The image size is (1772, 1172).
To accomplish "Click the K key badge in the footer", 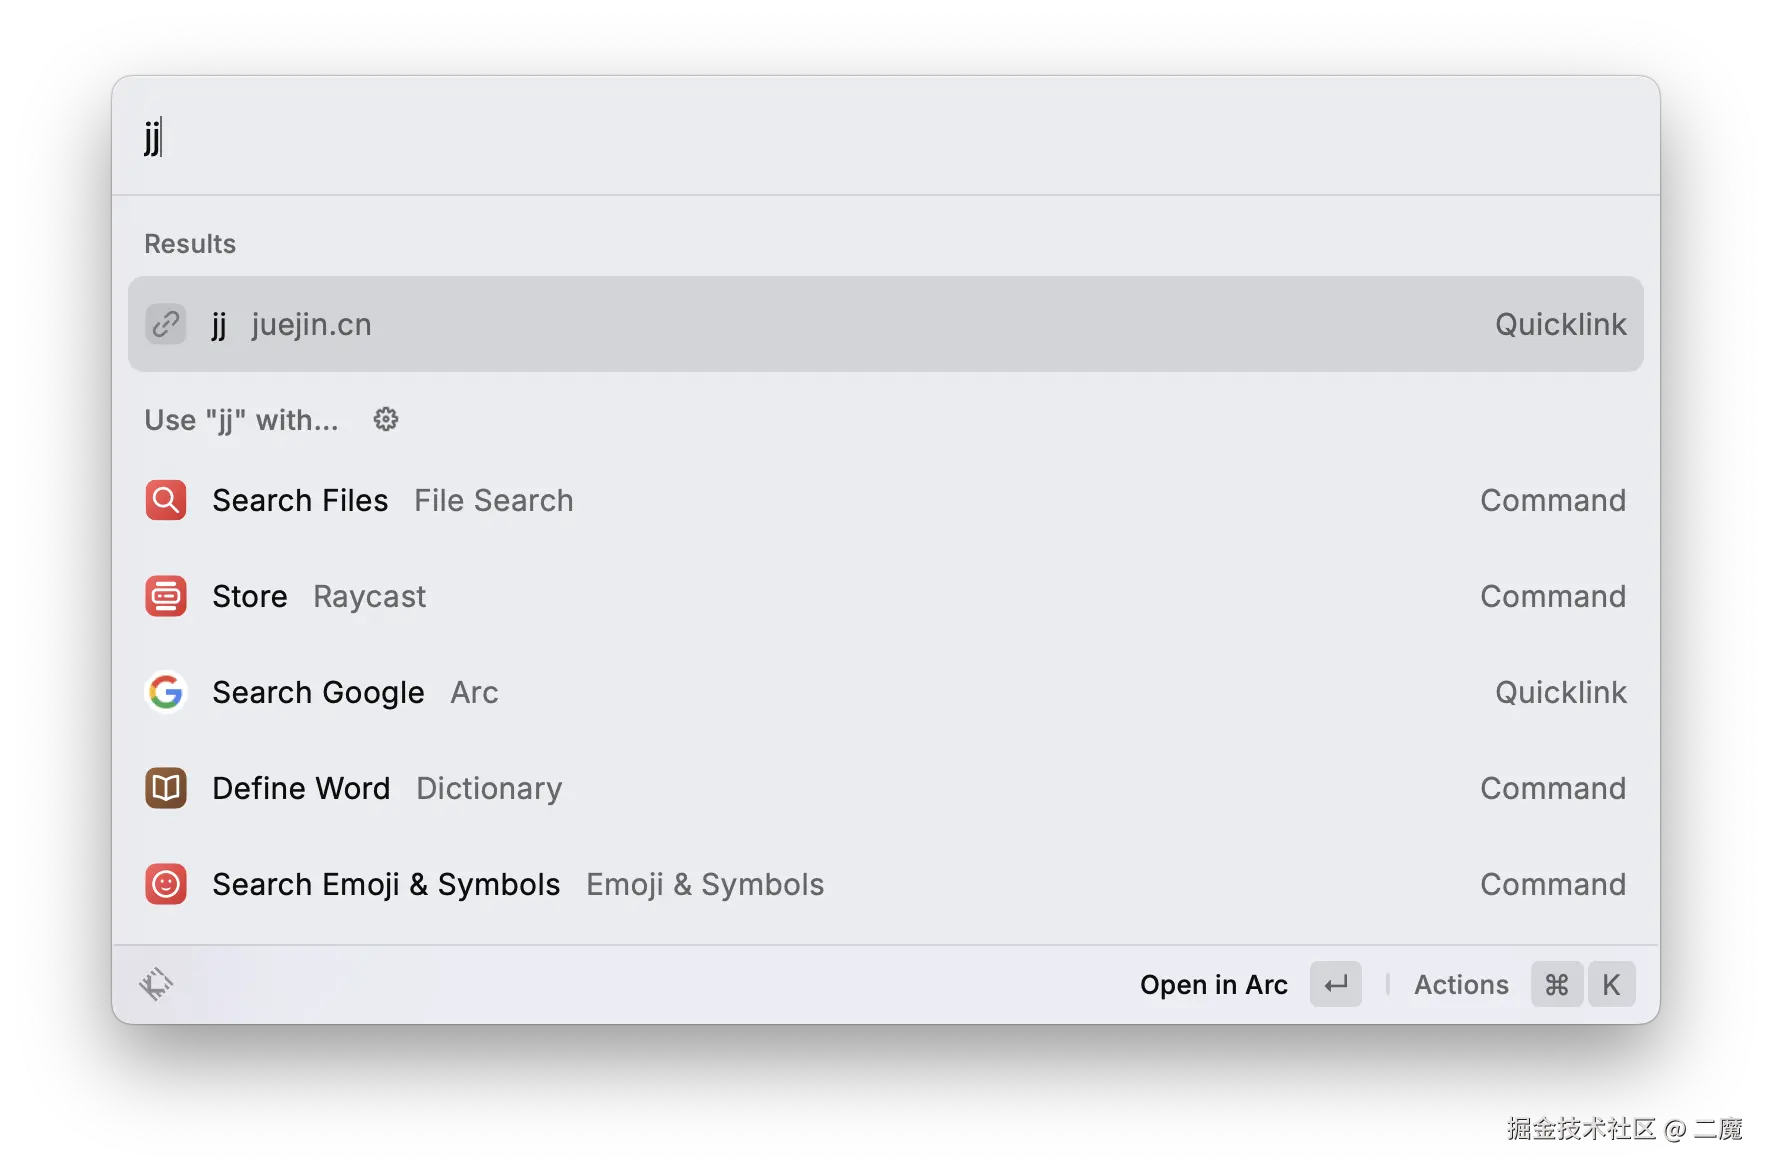I will click(x=1611, y=984).
